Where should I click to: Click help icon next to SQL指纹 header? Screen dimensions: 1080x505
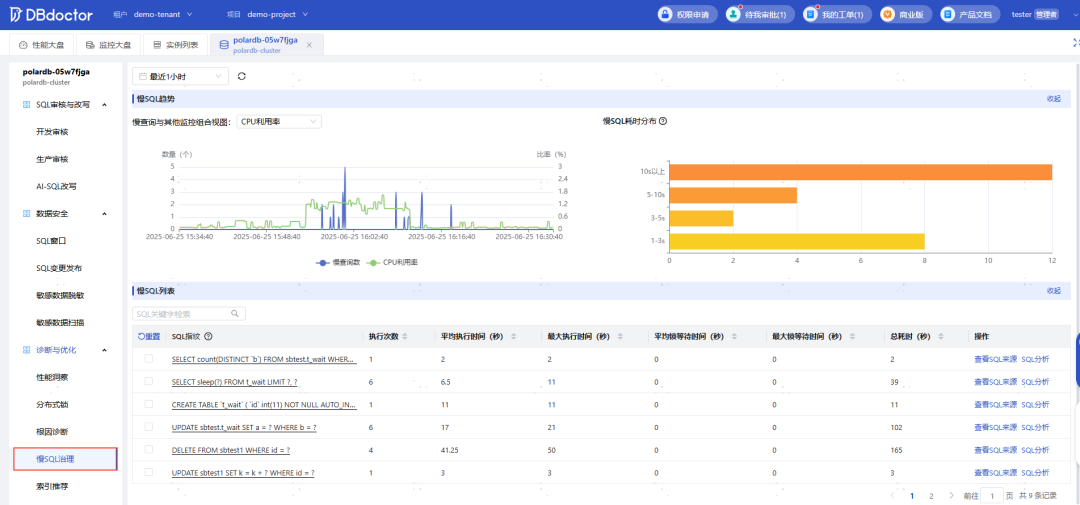pyautogui.click(x=208, y=337)
